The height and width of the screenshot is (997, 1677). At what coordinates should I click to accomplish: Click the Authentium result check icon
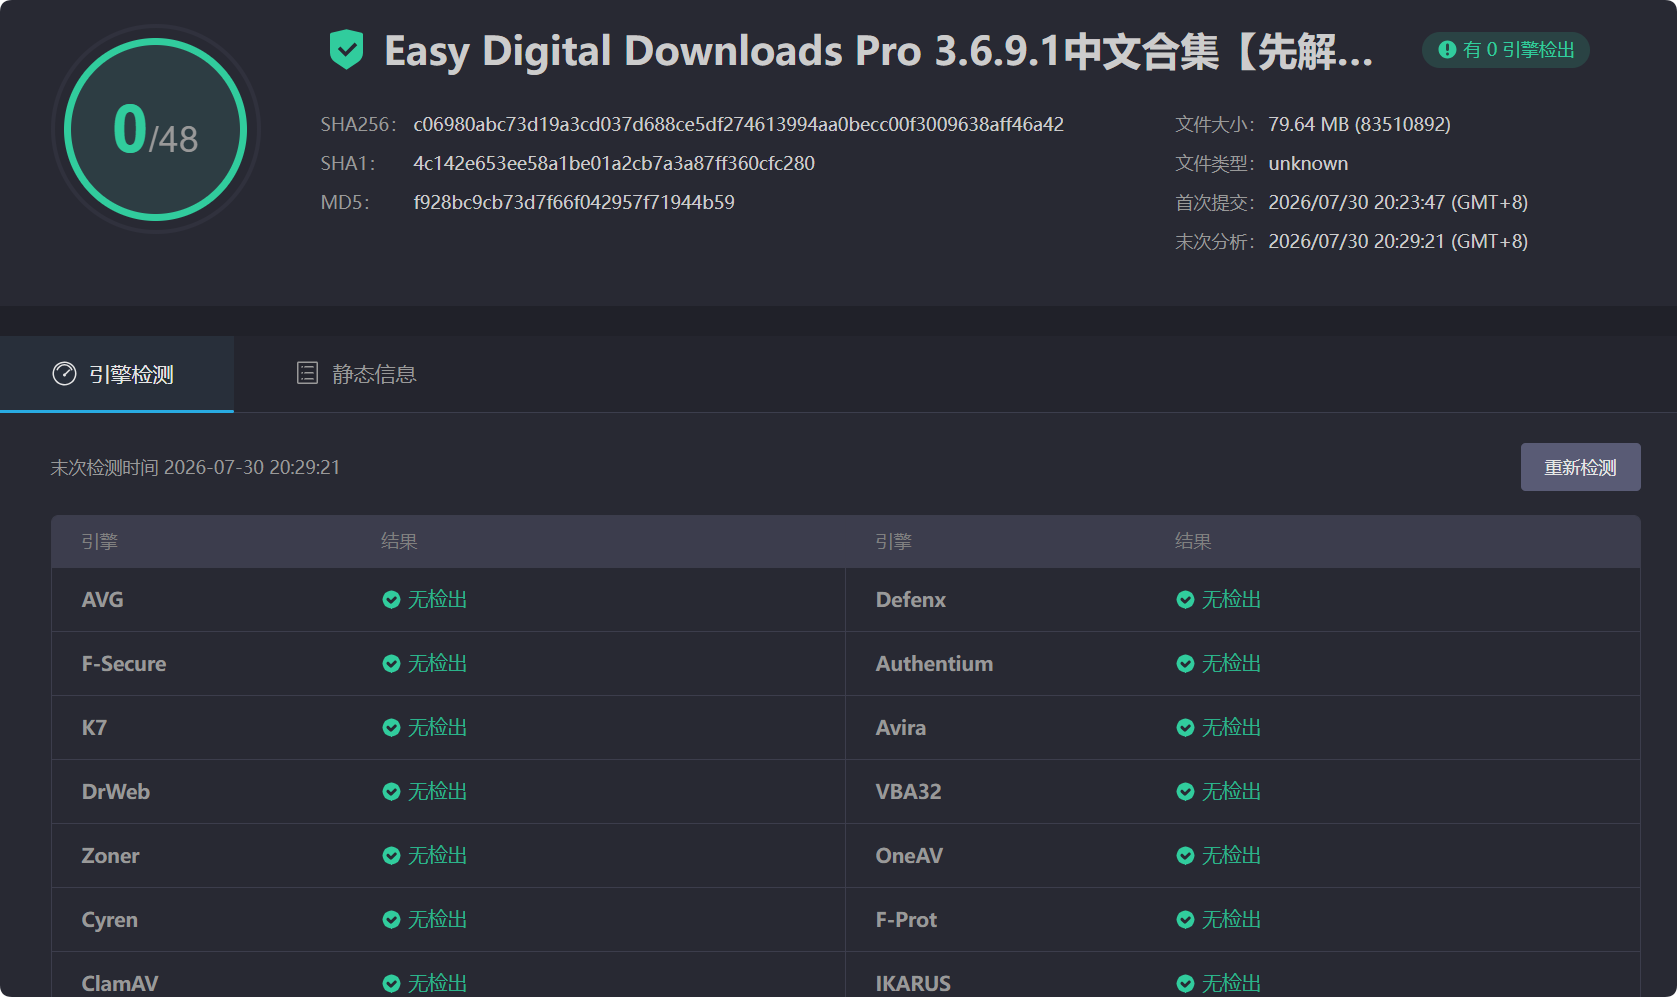click(1185, 664)
